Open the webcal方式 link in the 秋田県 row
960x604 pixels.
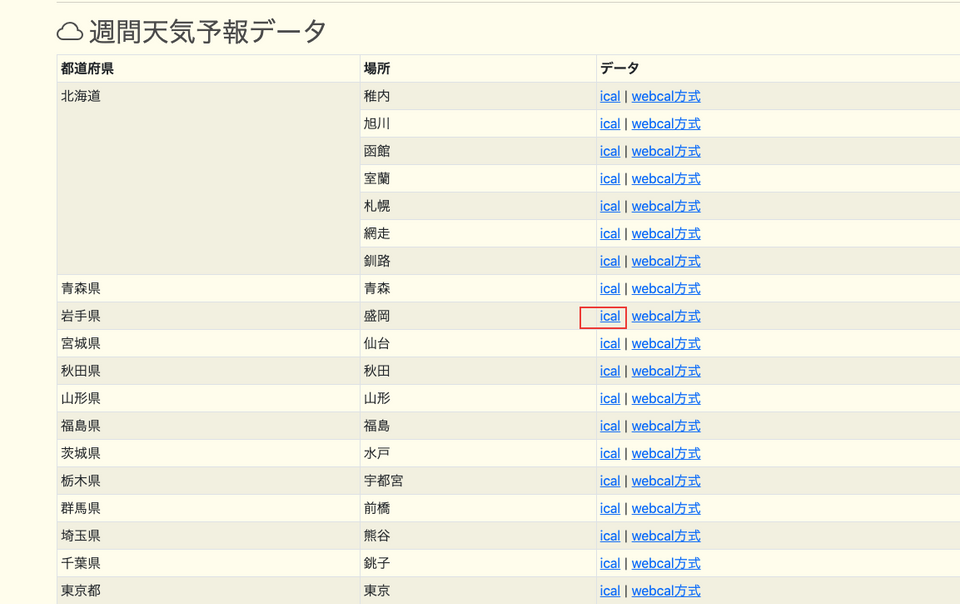coord(666,371)
